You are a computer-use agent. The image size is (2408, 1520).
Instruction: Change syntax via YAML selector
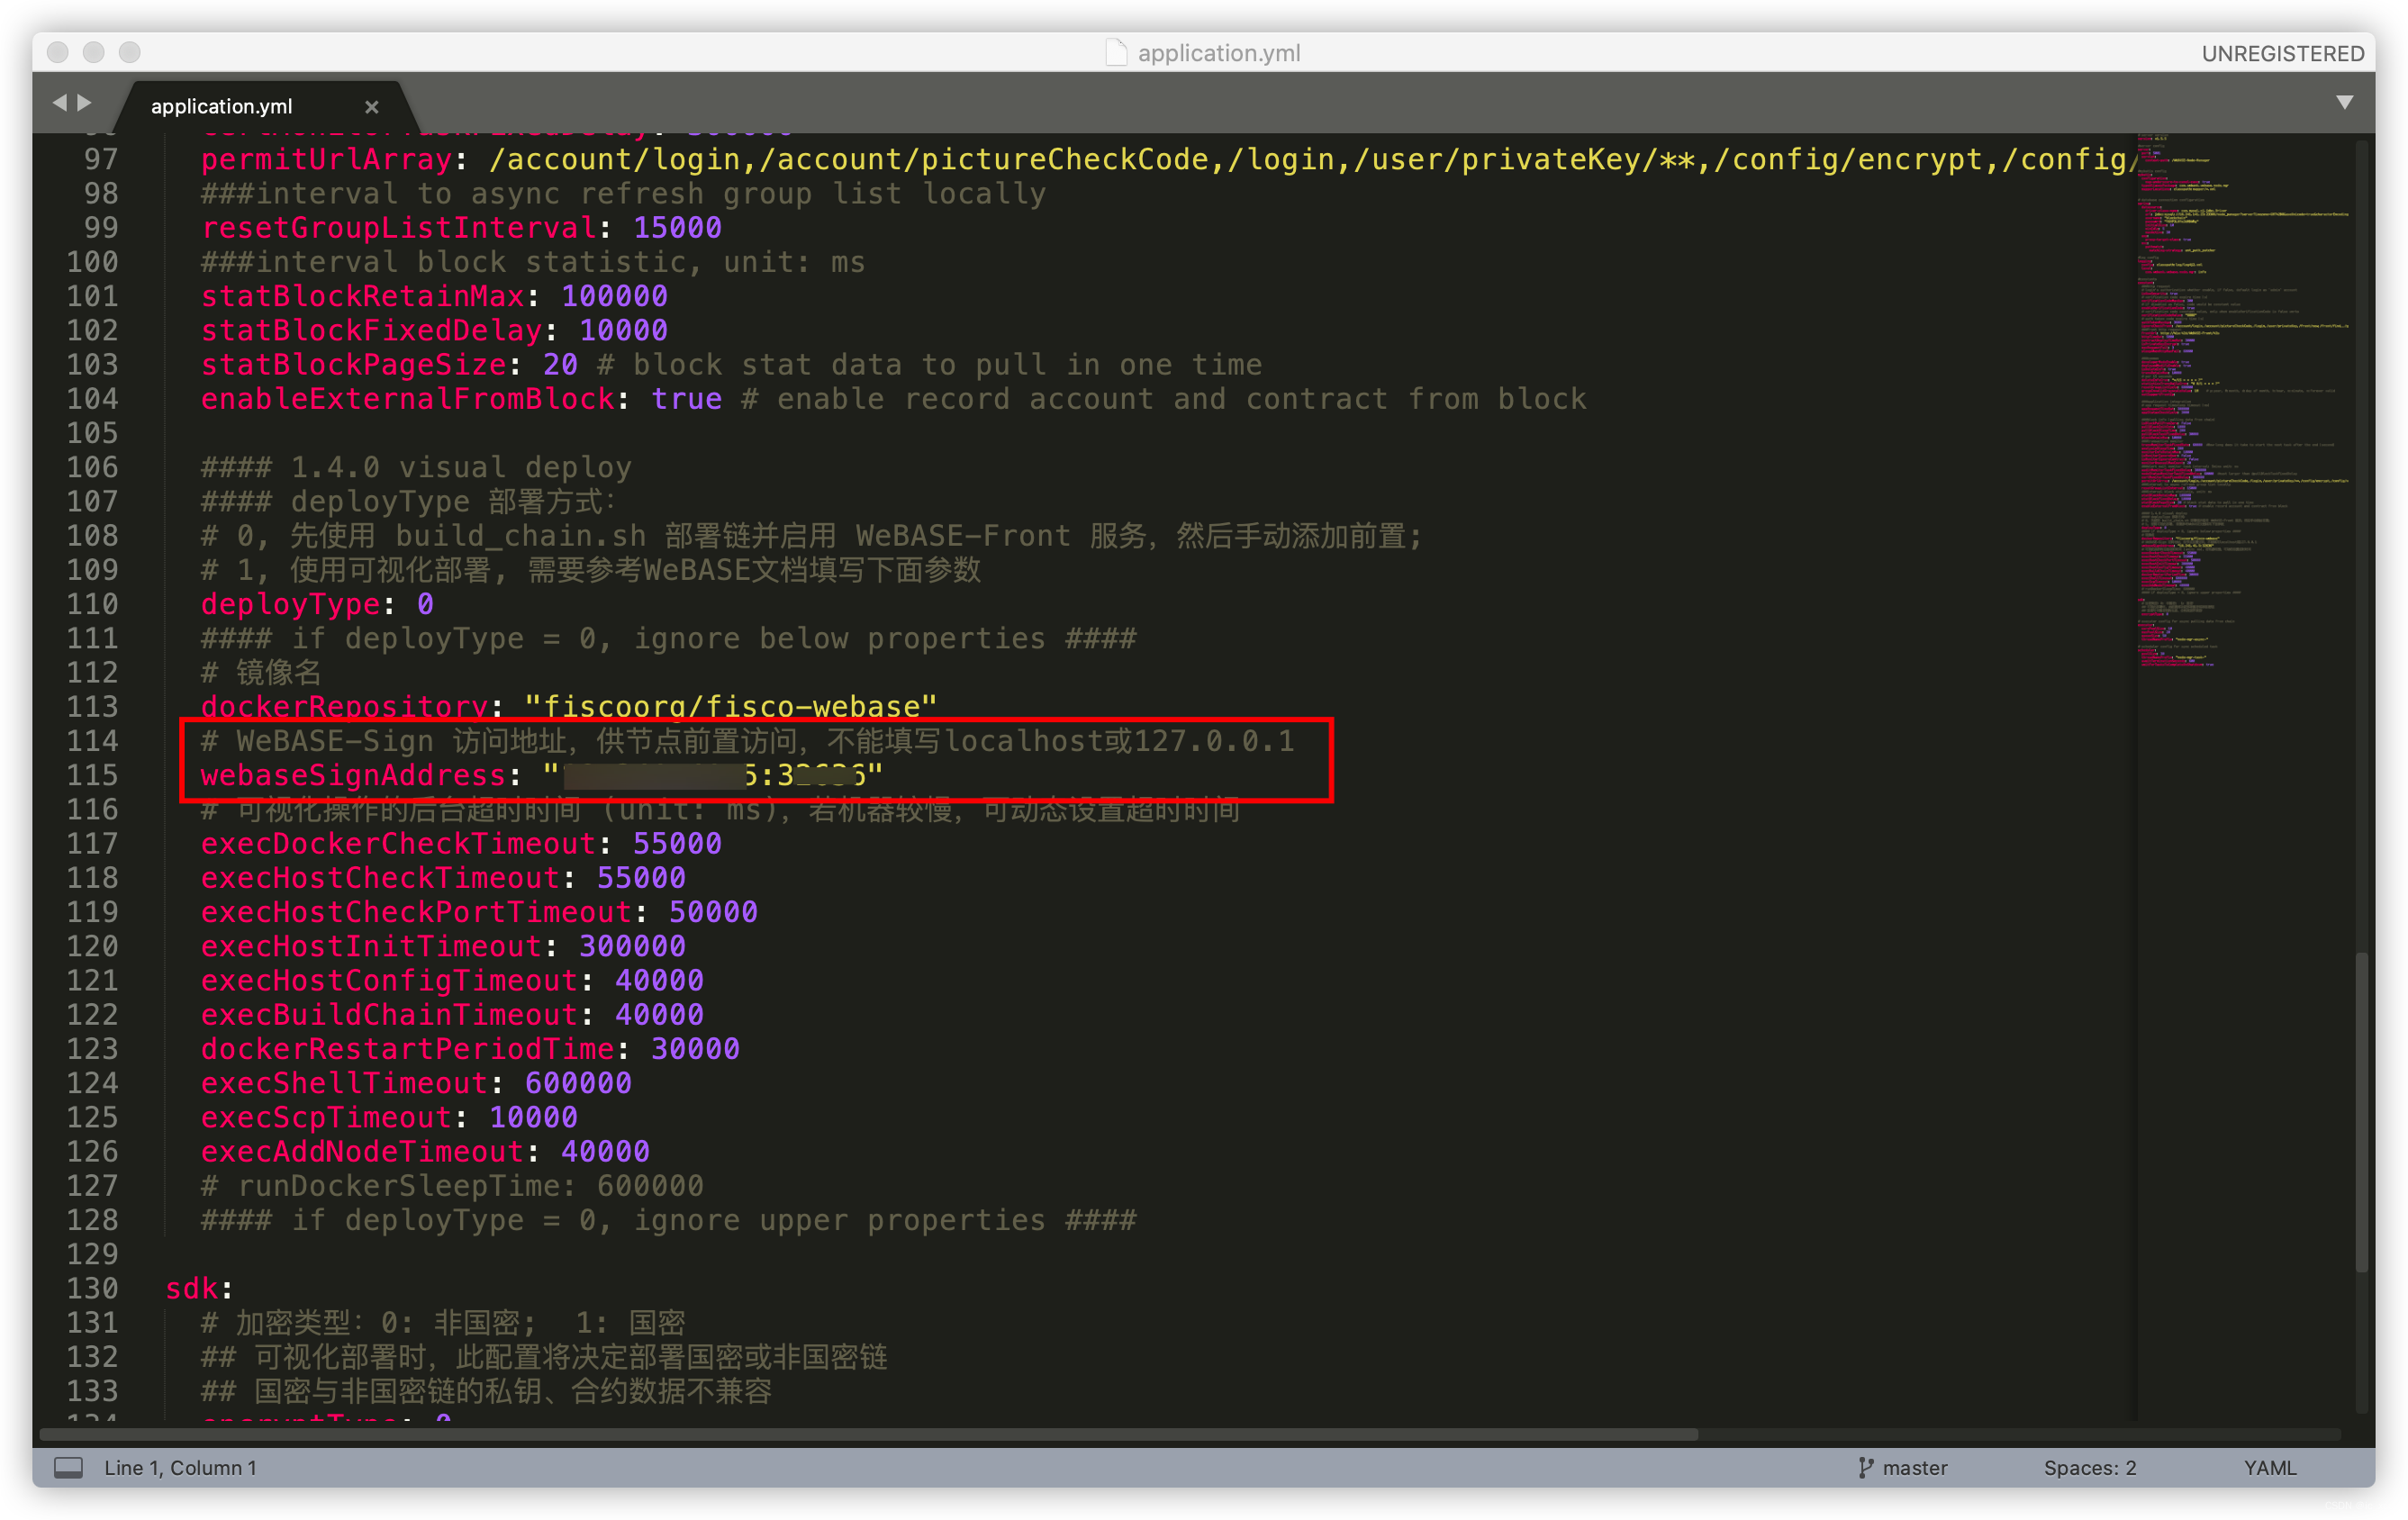pos(2269,1467)
